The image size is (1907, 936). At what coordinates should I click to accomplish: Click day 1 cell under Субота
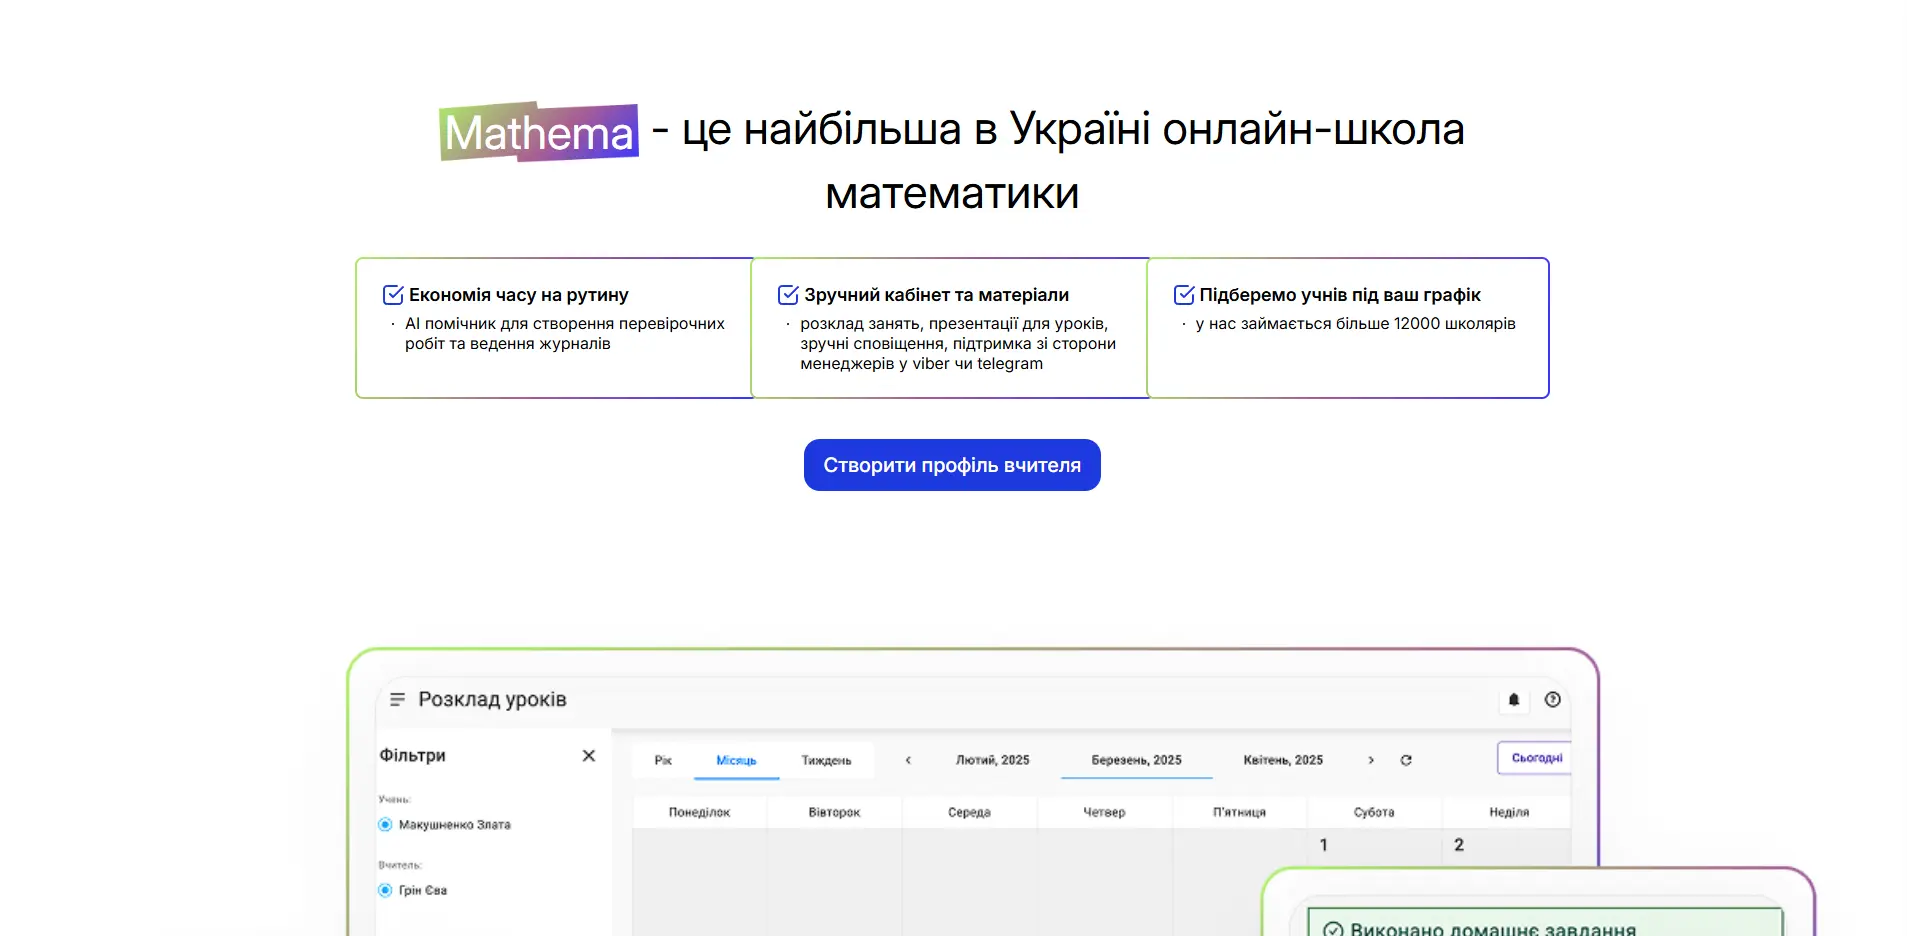(x=1324, y=843)
